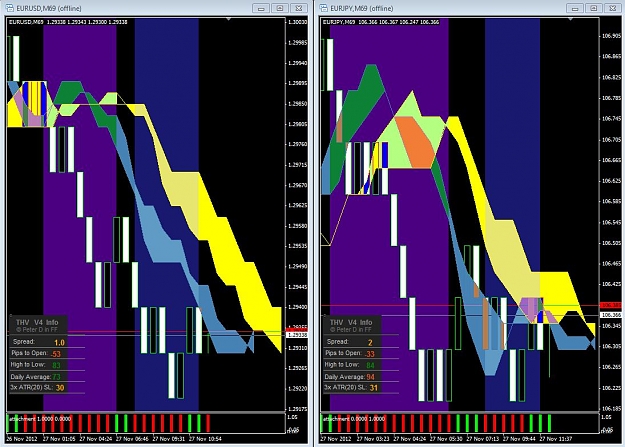The width and height of the screenshot is (625, 447).
Task: Click the EURJPY,M69 (offline) title text
Action: pos(361,8)
